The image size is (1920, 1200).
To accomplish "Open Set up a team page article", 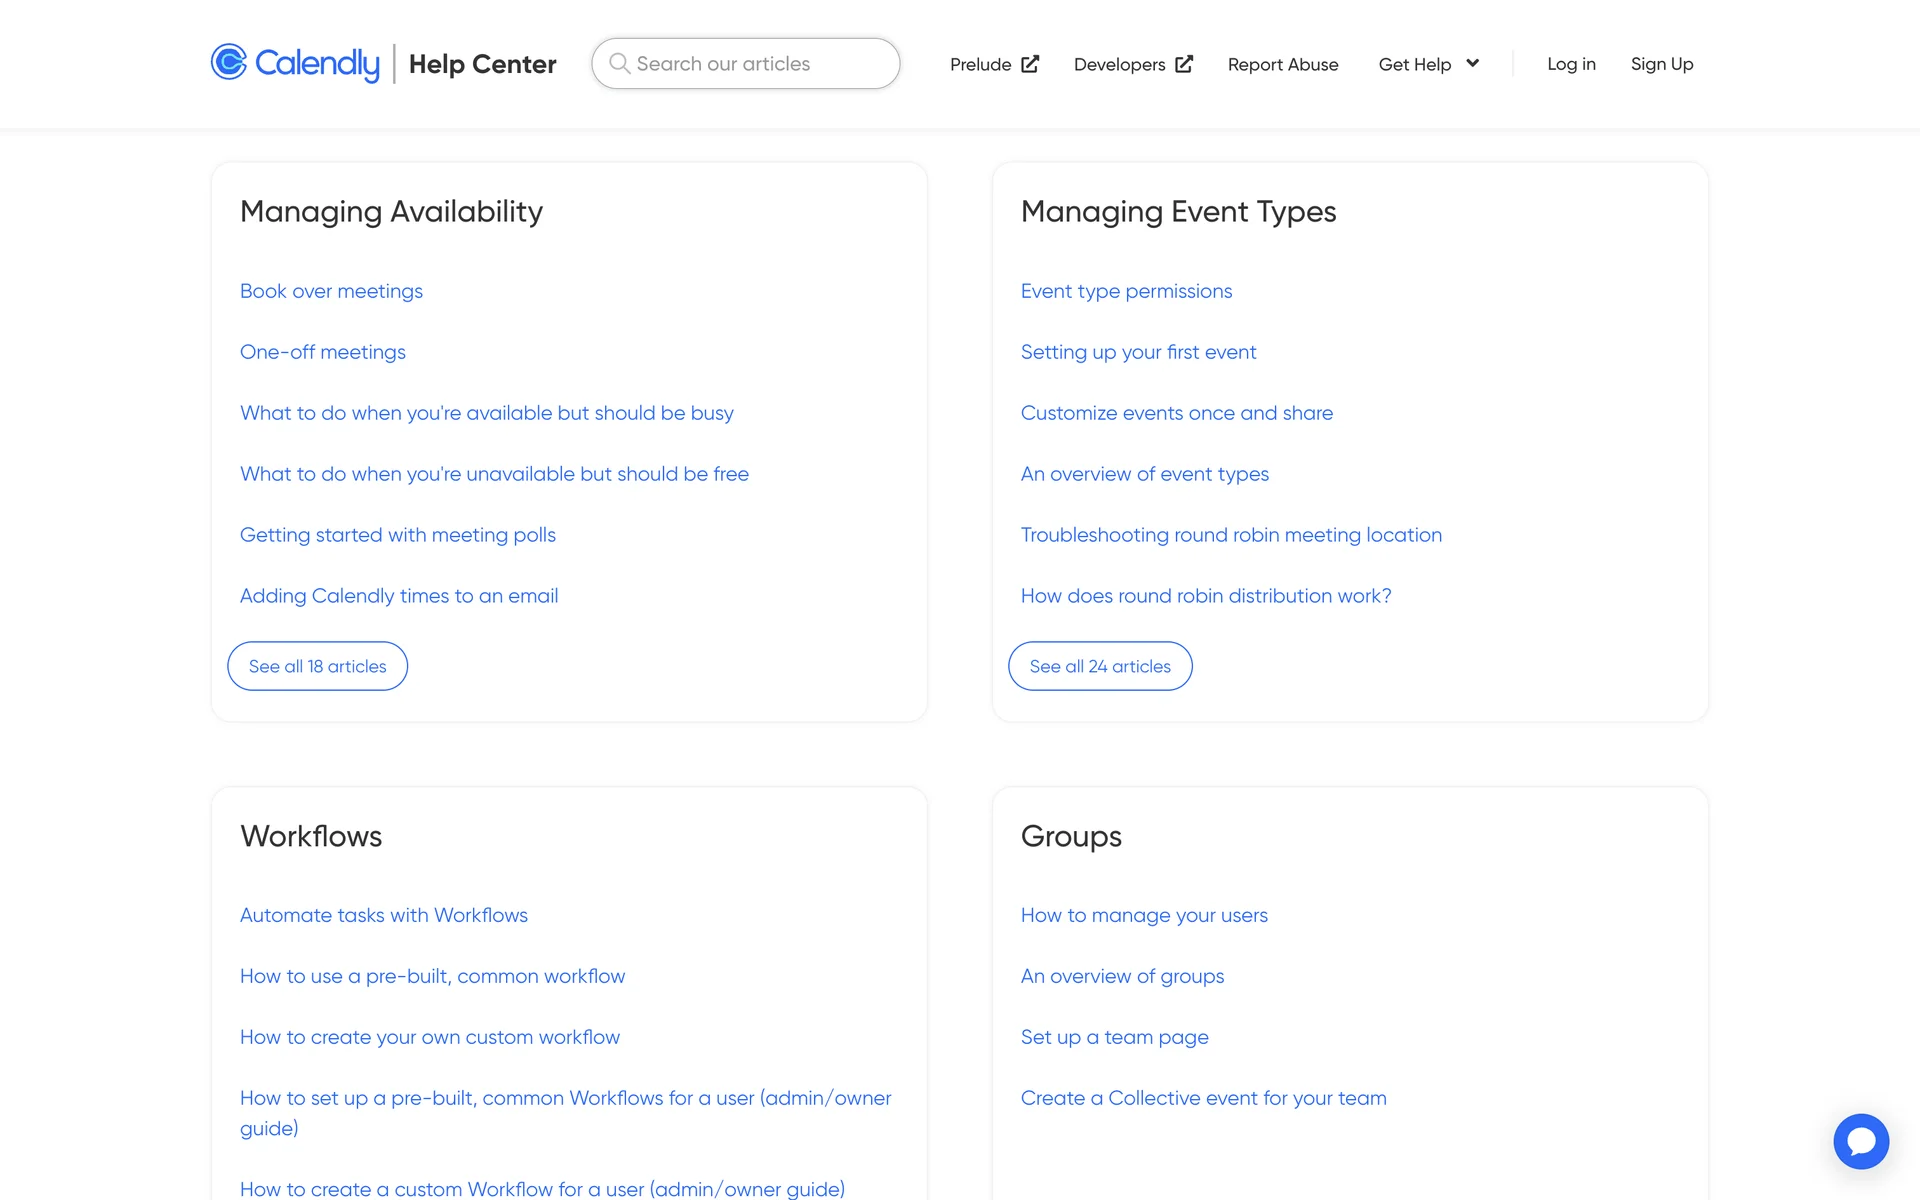I will [x=1114, y=1037].
